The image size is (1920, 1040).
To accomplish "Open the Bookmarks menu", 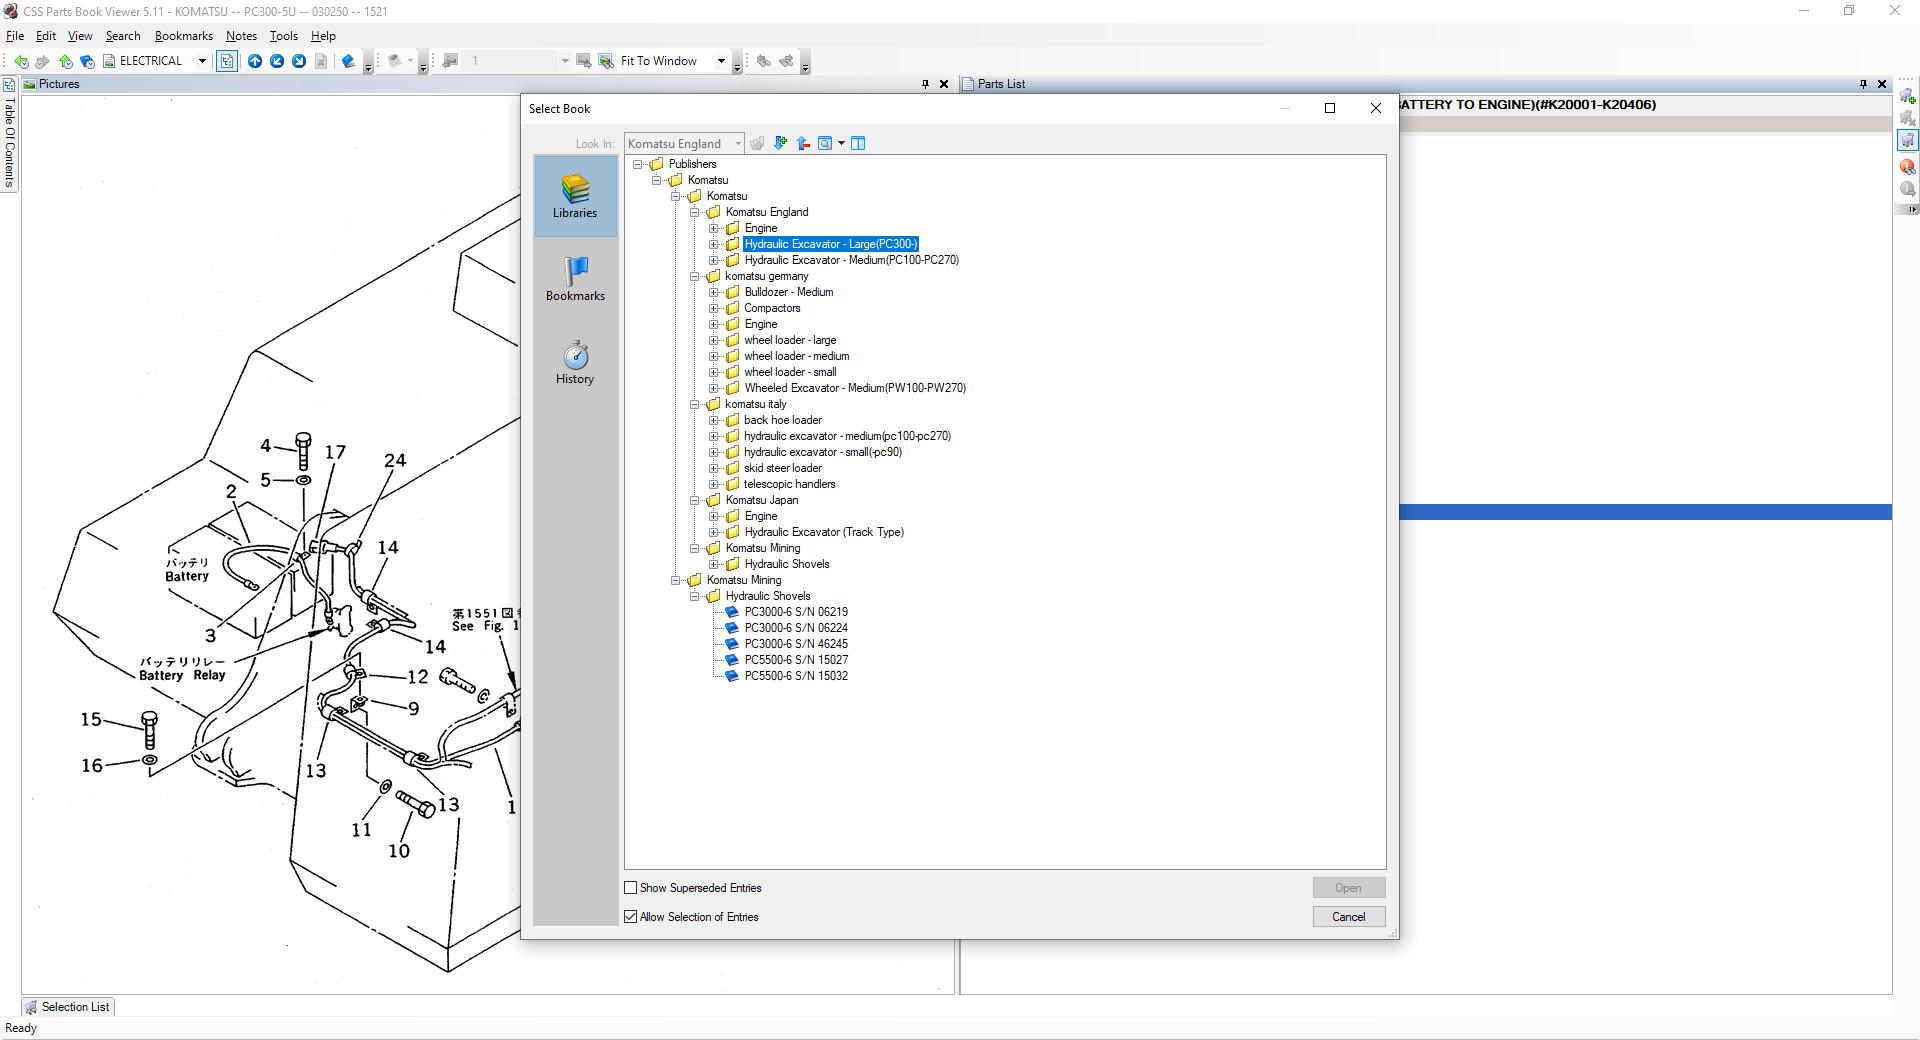I will click(183, 36).
